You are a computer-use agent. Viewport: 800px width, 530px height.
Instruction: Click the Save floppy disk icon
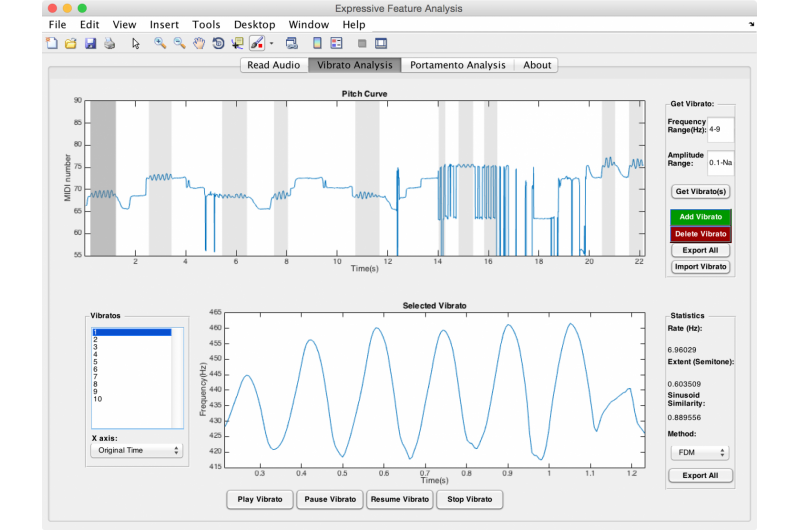pyautogui.click(x=90, y=43)
